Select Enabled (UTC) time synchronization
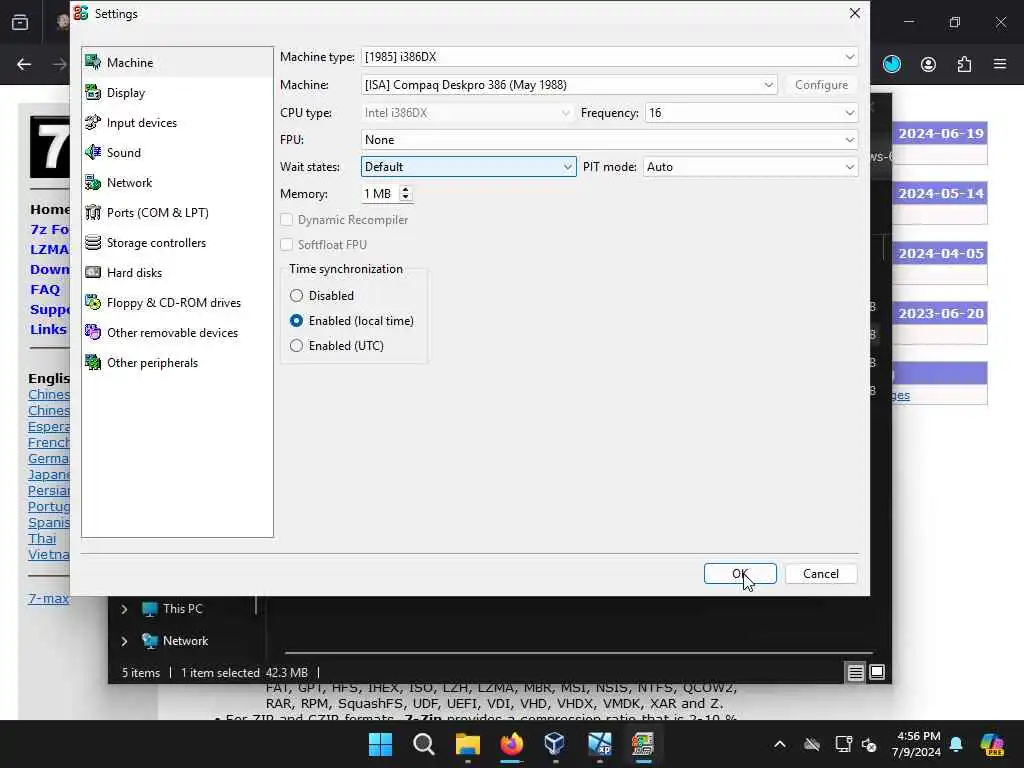This screenshot has width=1024, height=768. [336, 345]
